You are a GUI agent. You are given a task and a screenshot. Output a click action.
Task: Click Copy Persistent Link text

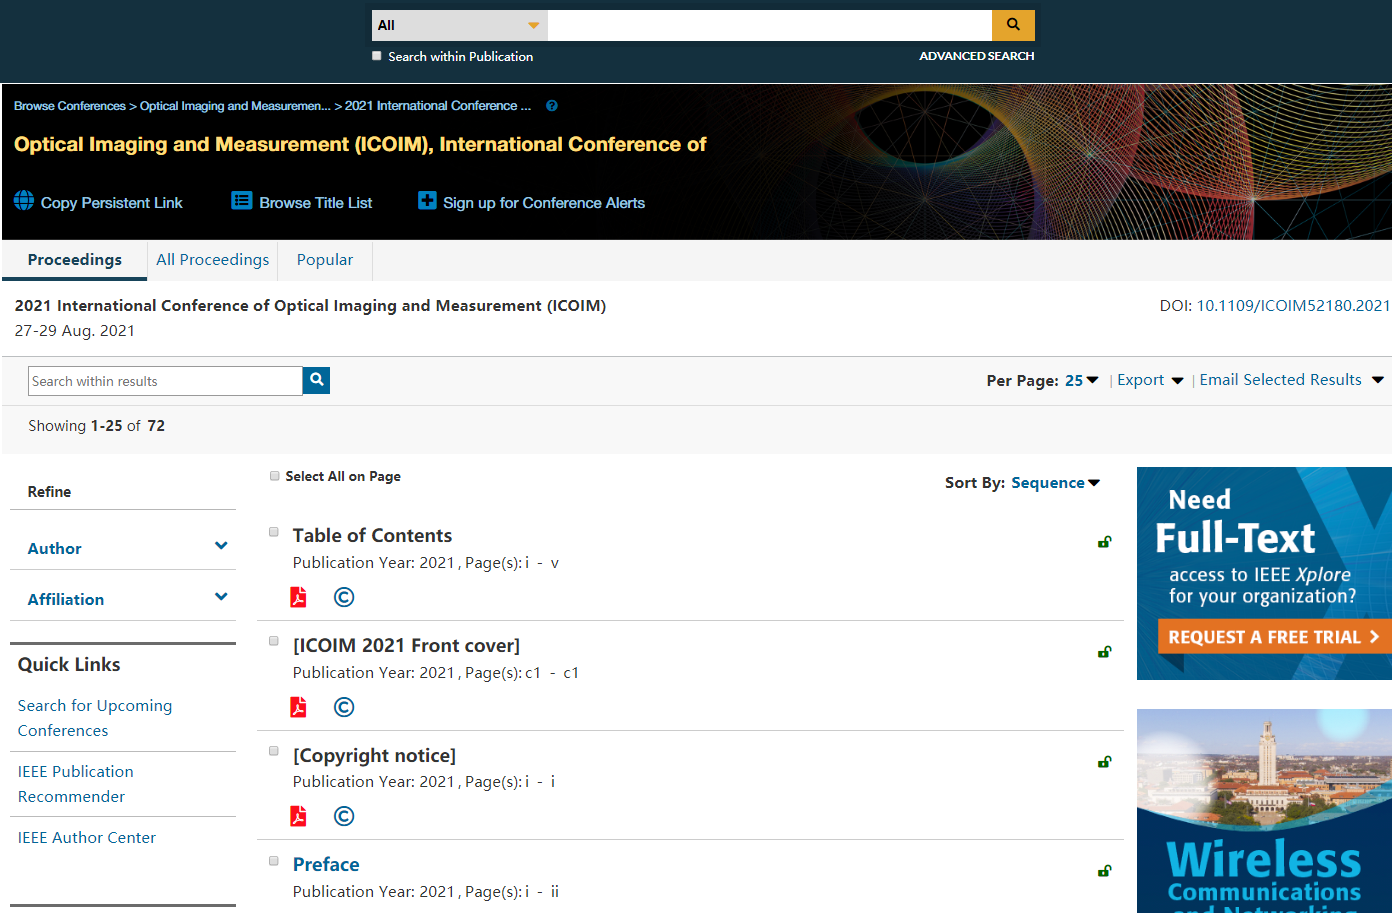111,203
